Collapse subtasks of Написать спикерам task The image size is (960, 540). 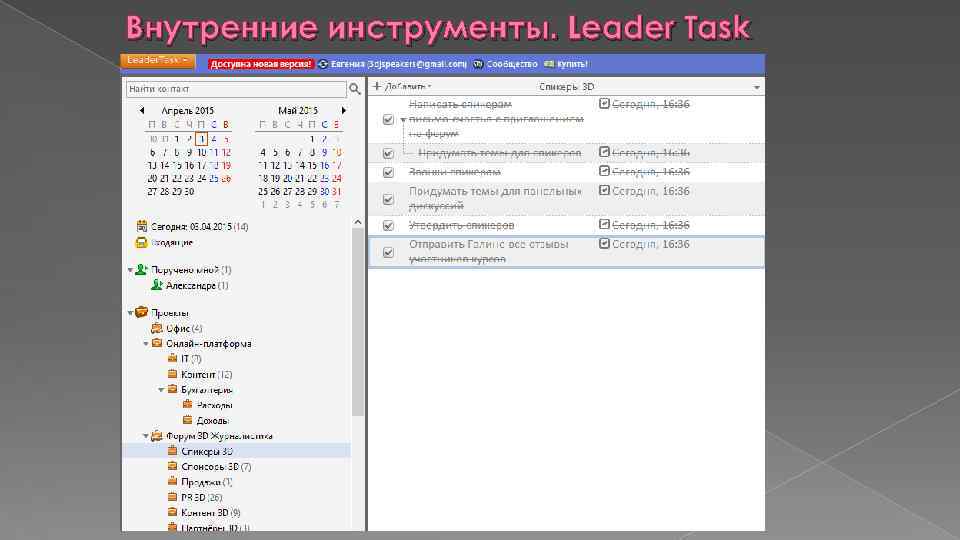[403, 120]
